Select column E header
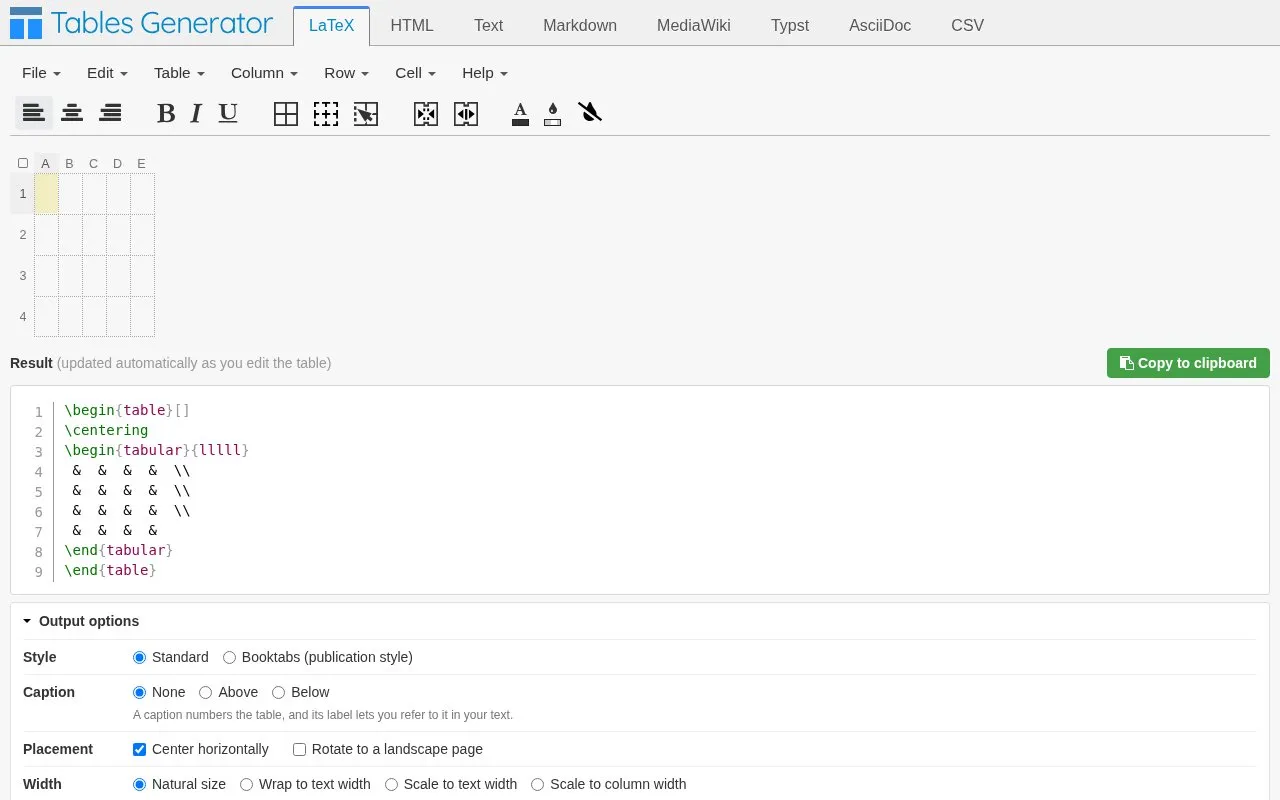The width and height of the screenshot is (1280, 800). coord(142,163)
